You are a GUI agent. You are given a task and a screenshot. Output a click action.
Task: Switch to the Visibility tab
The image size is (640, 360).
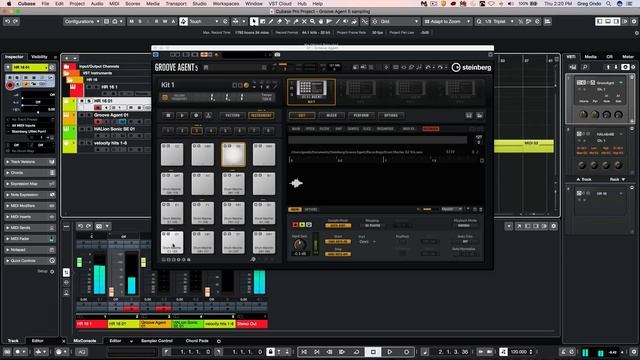[39, 57]
